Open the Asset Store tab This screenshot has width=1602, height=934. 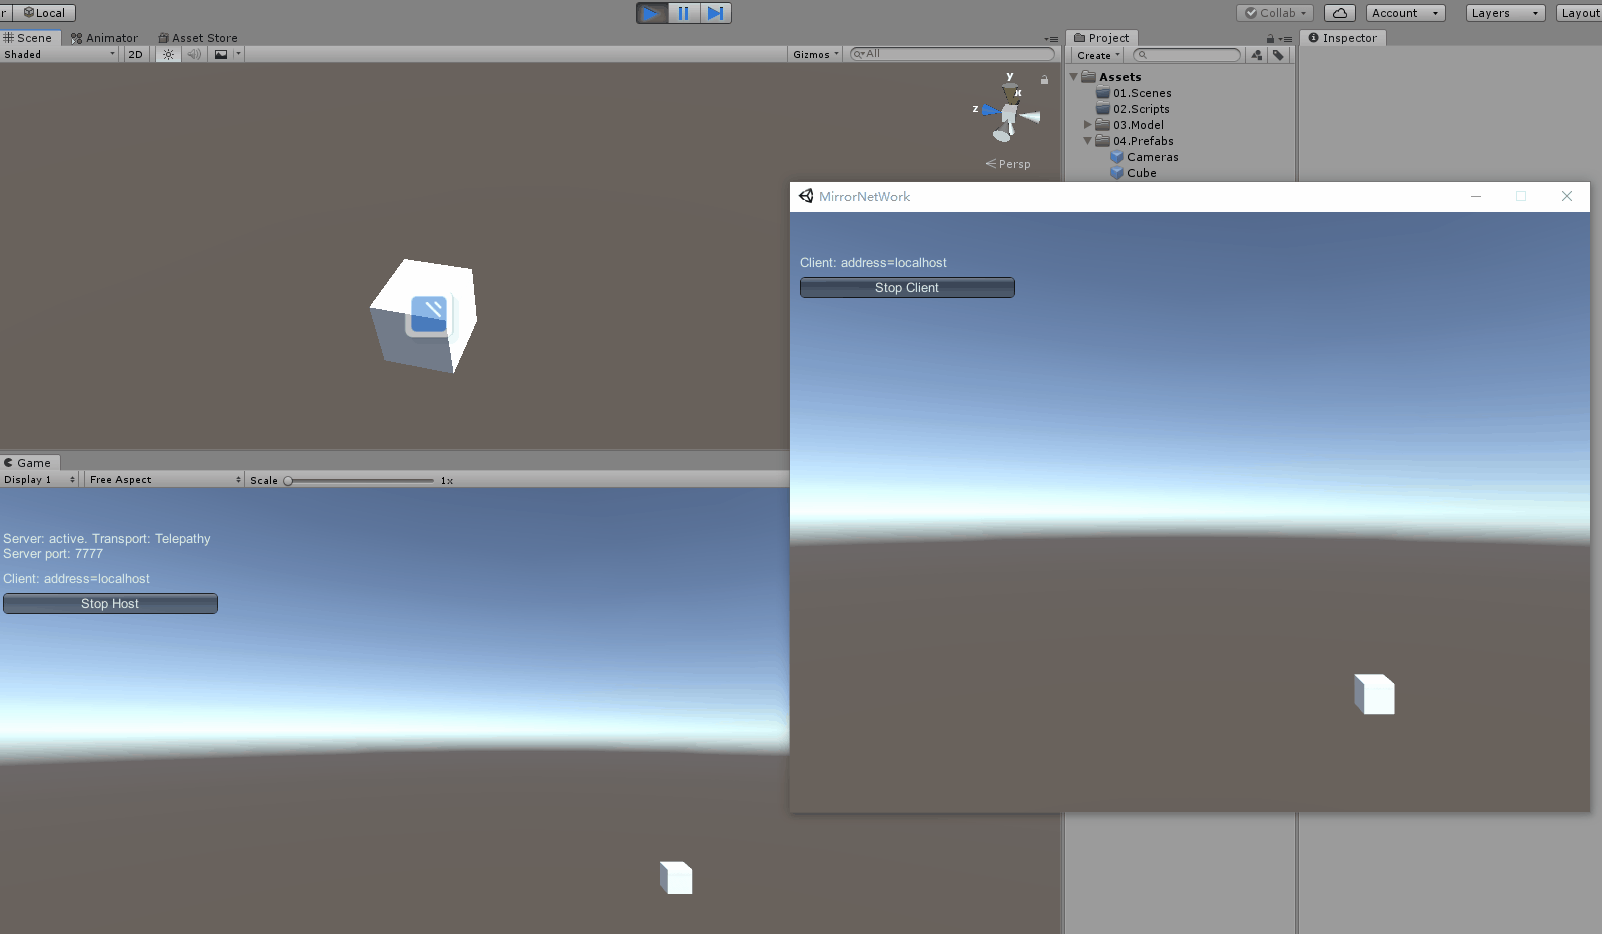pyautogui.click(x=198, y=38)
